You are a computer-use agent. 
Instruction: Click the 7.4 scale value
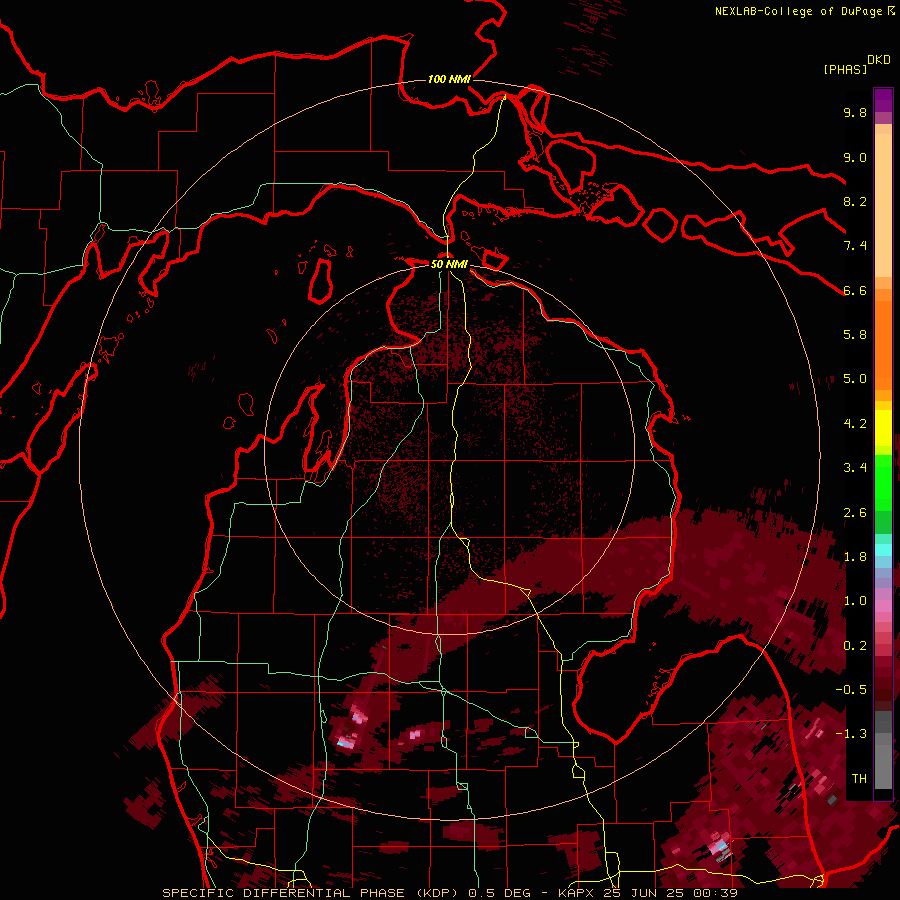(855, 246)
